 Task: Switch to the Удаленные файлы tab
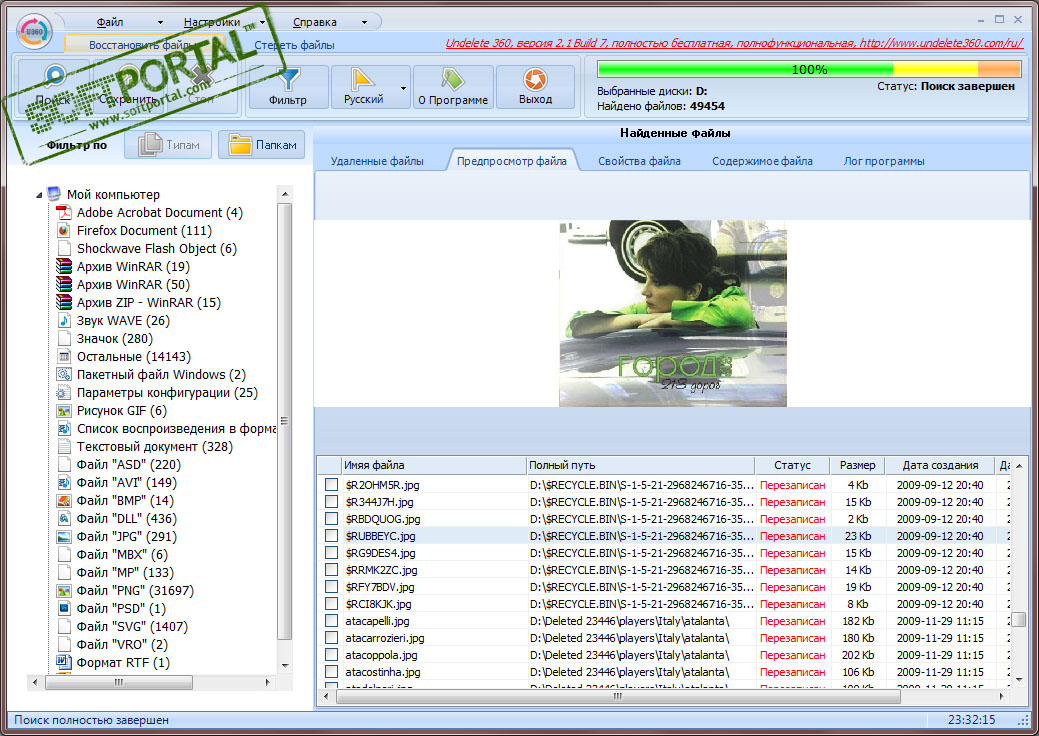[377, 161]
